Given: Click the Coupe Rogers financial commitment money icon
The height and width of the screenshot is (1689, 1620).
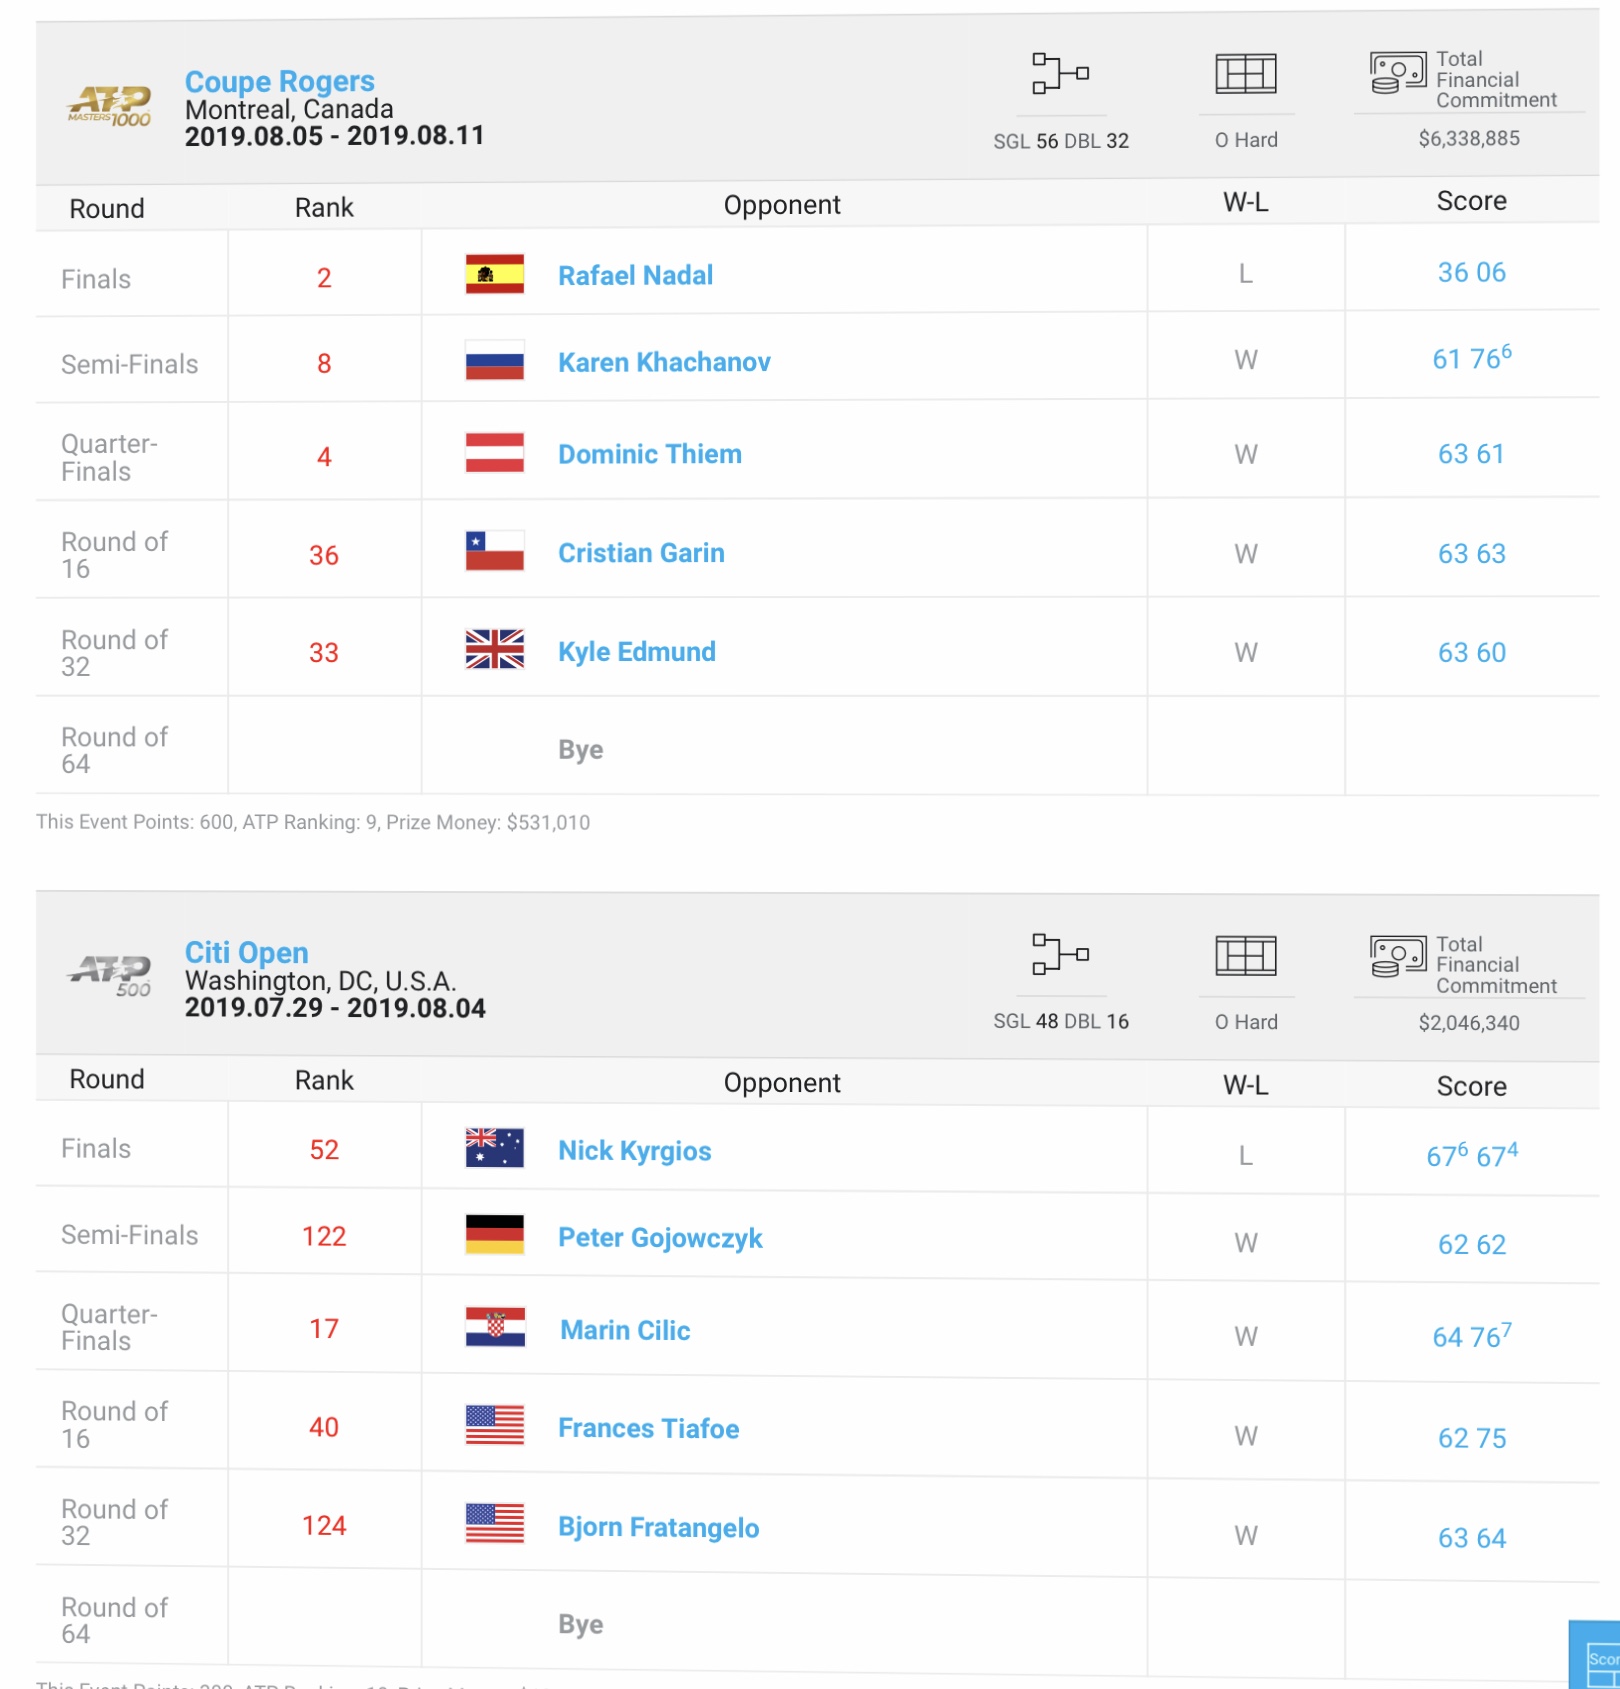Looking at the screenshot, I should [x=1397, y=73].
